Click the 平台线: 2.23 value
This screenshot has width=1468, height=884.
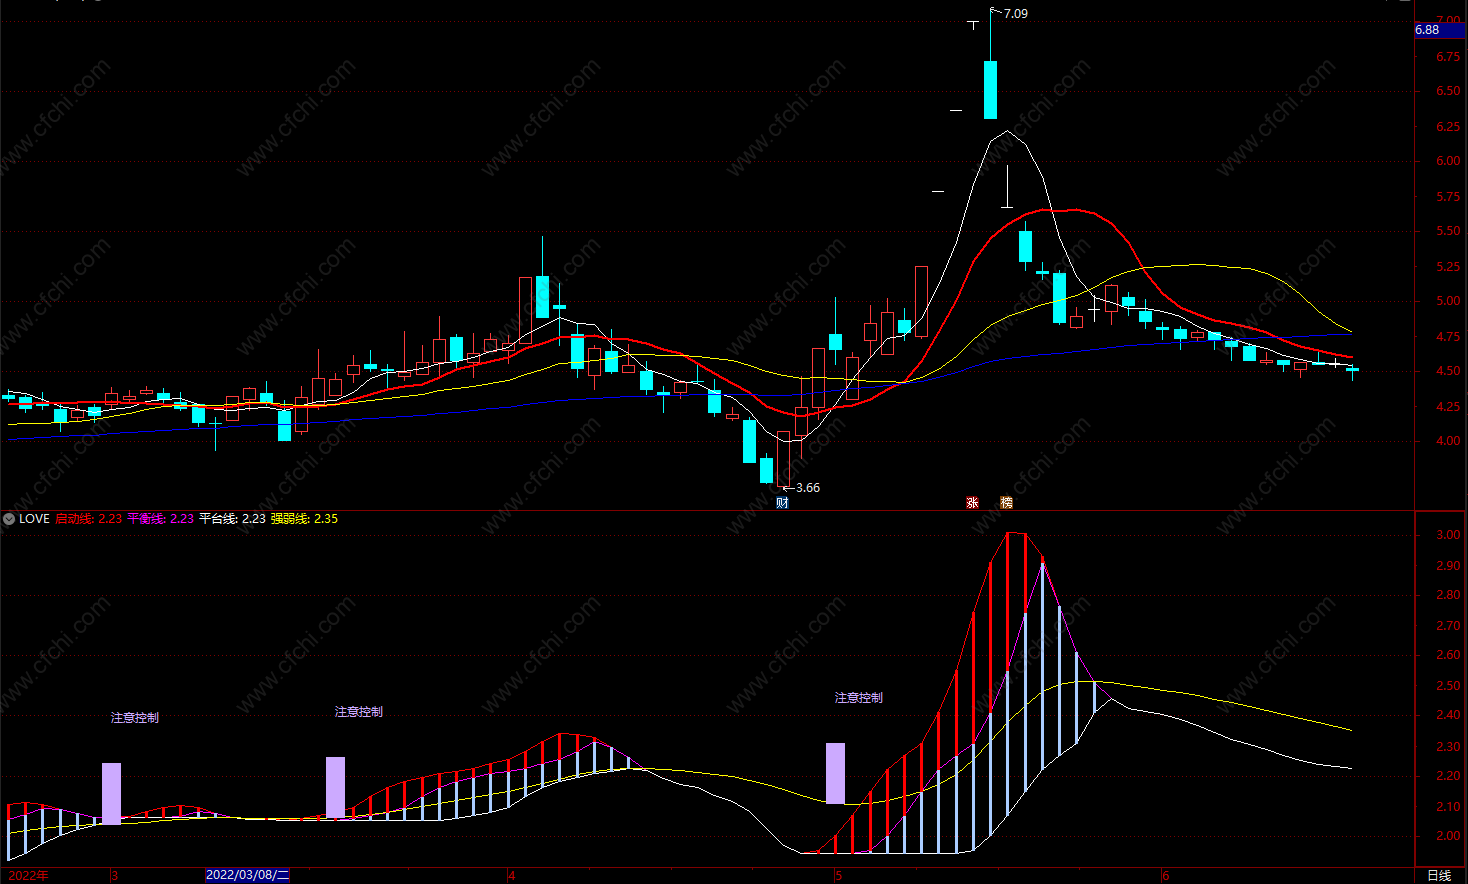pyautogui.click(x=232, y=519)
